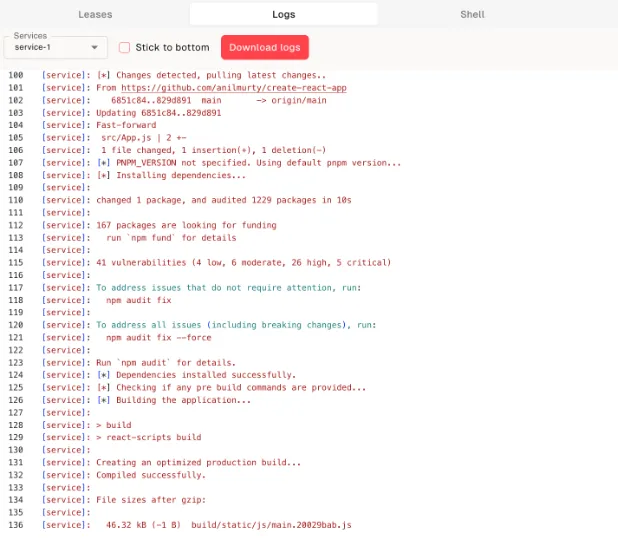This screenshot has height=548, width=618.
Task: Switch to the Shell tab
Action: 471,14
